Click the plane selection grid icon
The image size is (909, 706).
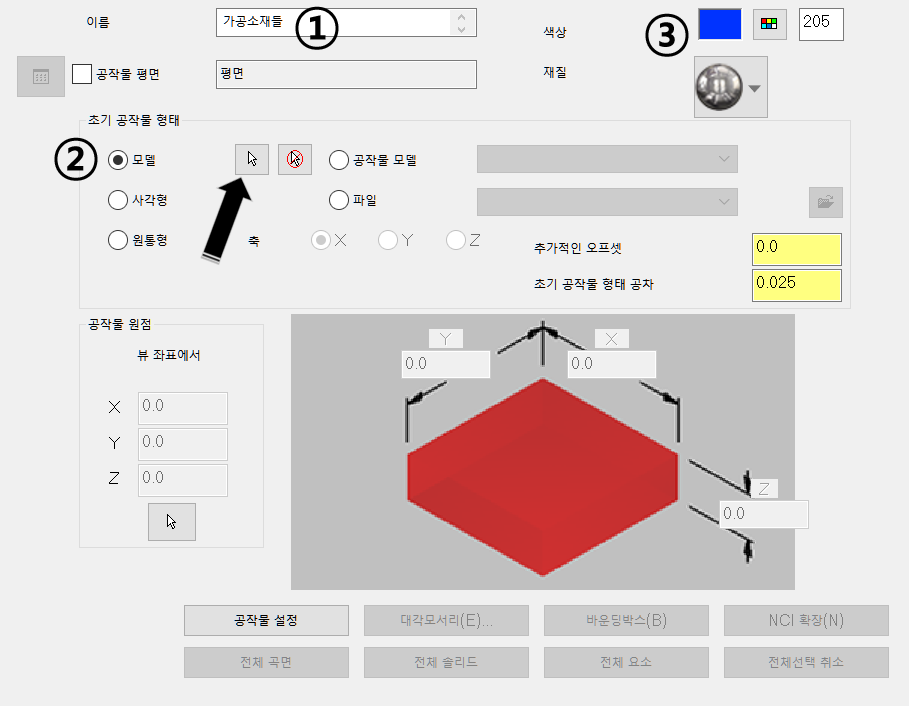[x=41, y=77]
